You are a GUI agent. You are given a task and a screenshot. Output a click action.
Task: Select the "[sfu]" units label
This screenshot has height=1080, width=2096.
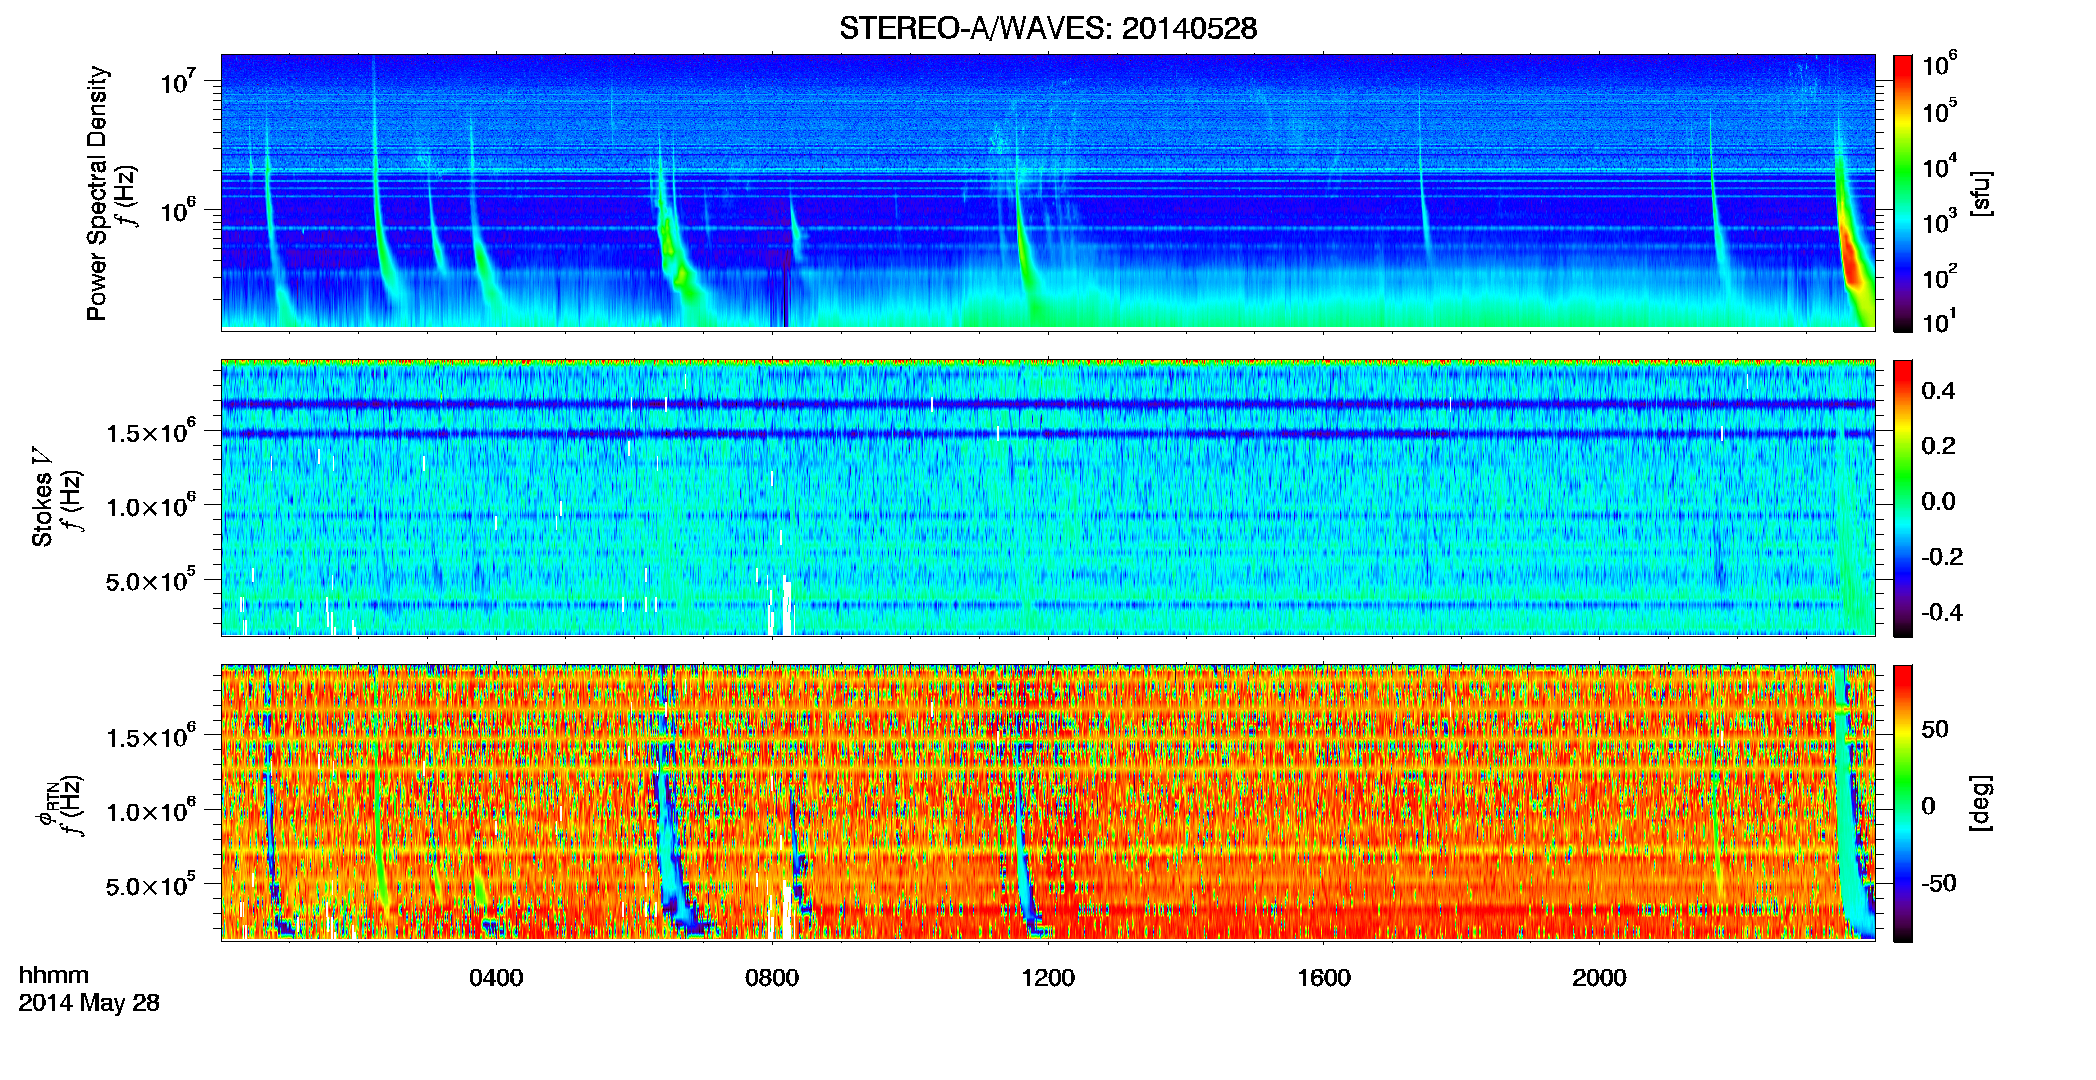pyautogui.click(x=1981, y=193)
